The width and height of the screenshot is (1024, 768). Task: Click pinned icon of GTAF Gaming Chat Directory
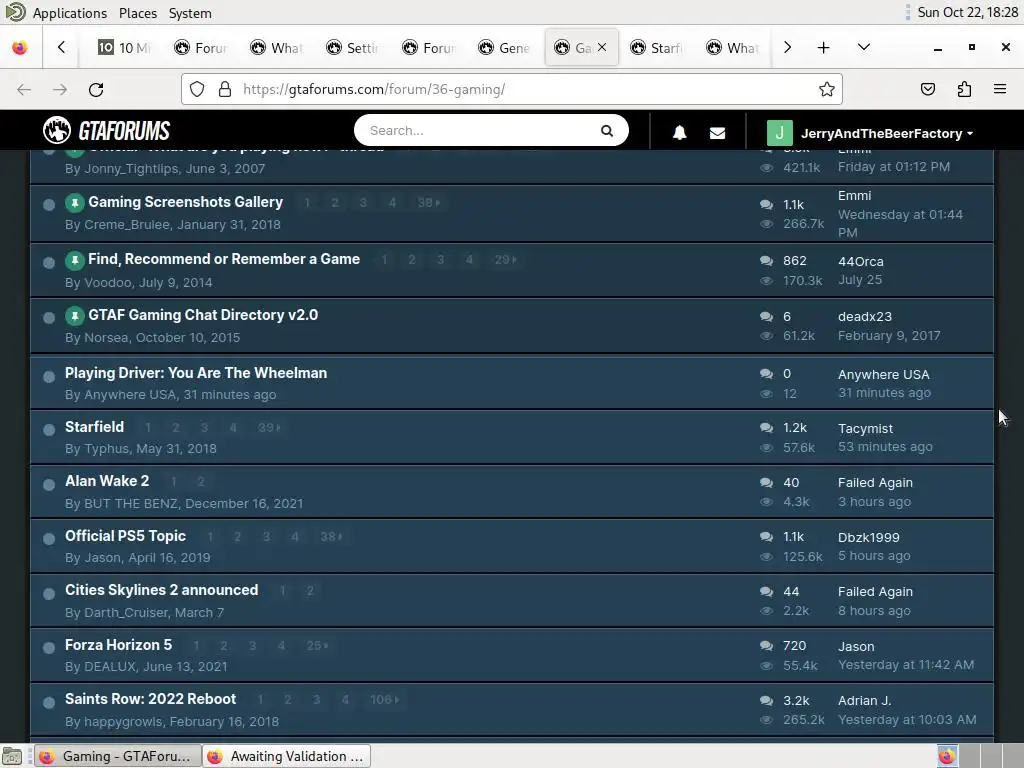[74, 315]
